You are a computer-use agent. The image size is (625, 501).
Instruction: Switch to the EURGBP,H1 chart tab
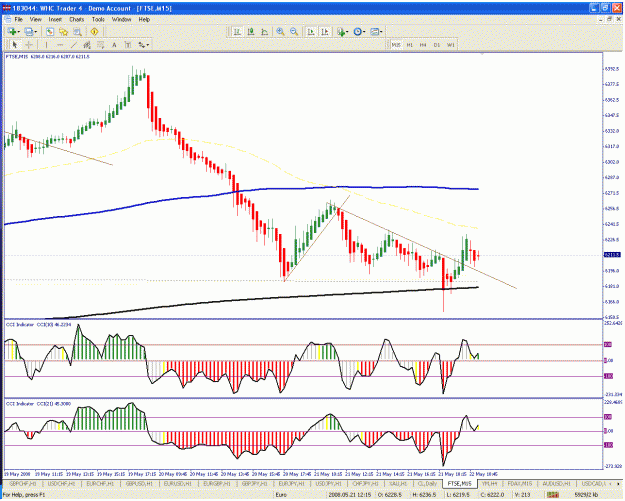[x=217, y=483]
